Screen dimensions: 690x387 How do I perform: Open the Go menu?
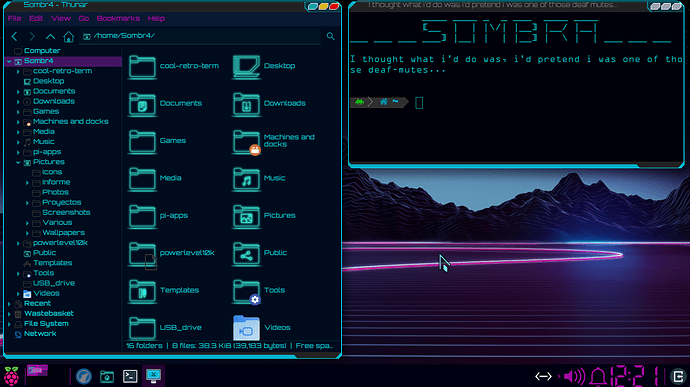click(x=84, y=18)
